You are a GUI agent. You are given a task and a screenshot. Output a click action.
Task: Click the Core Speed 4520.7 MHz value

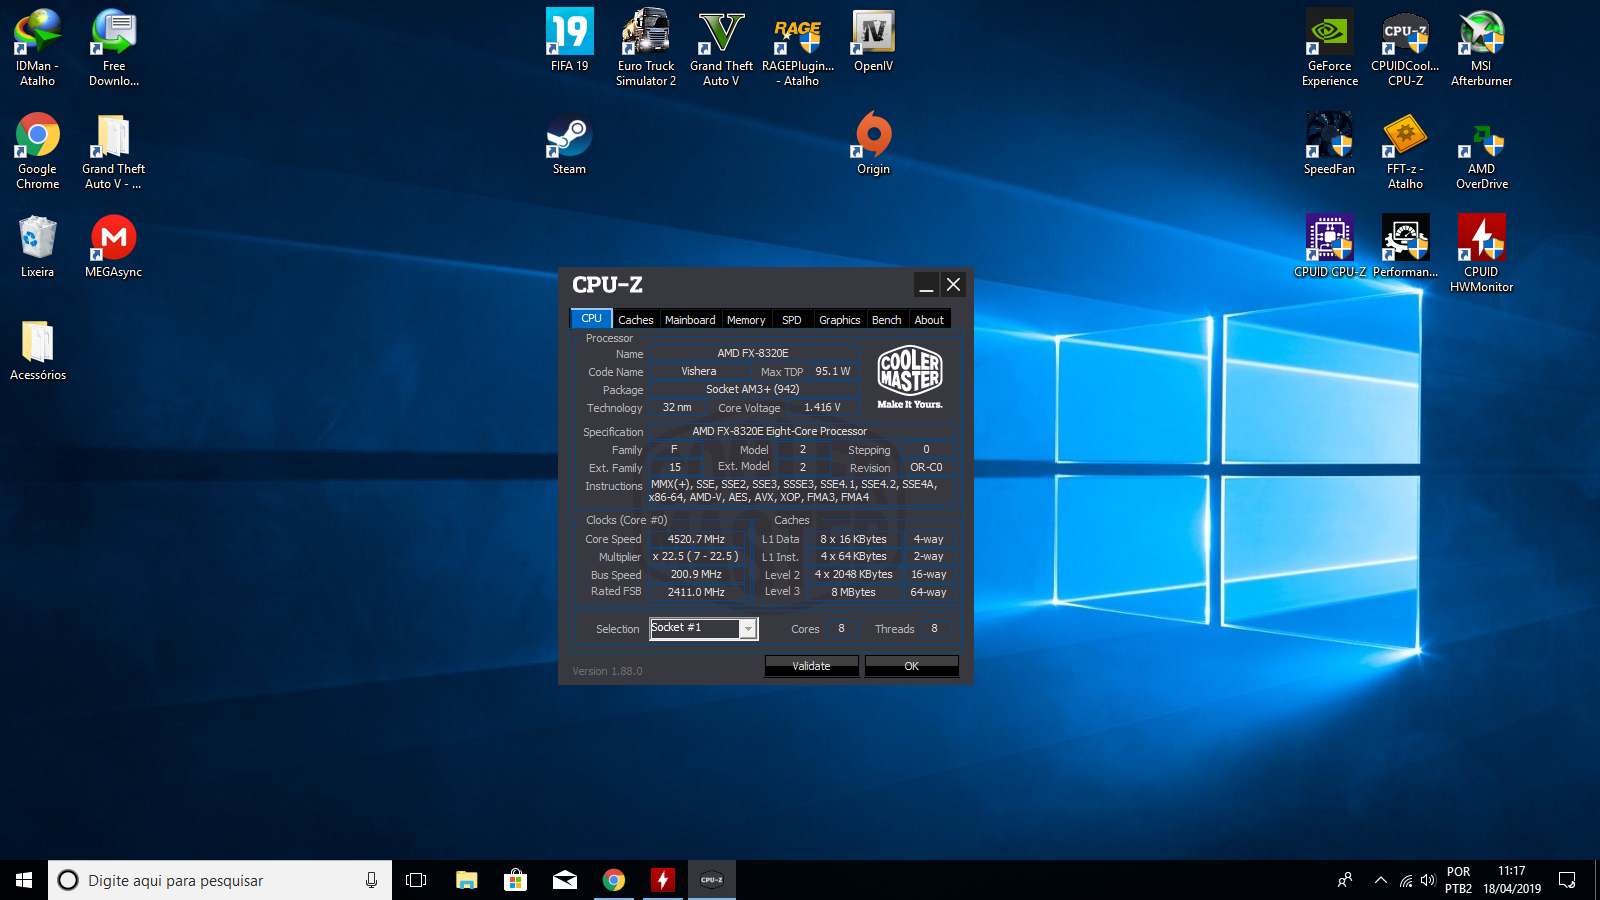pyautogui.click(x=697, y=539)
